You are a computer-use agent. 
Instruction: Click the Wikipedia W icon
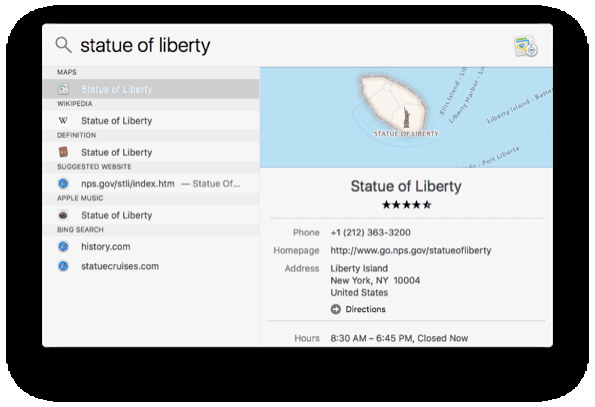point(63,121)
